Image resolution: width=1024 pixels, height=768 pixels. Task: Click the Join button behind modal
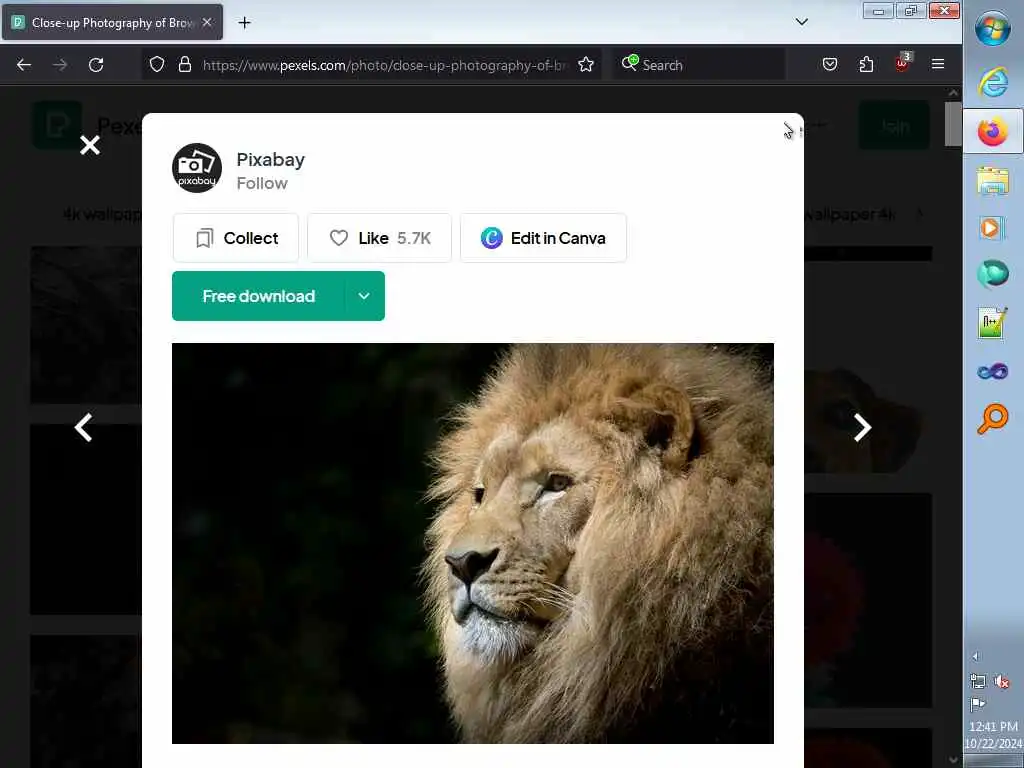(x=893, y=125)
